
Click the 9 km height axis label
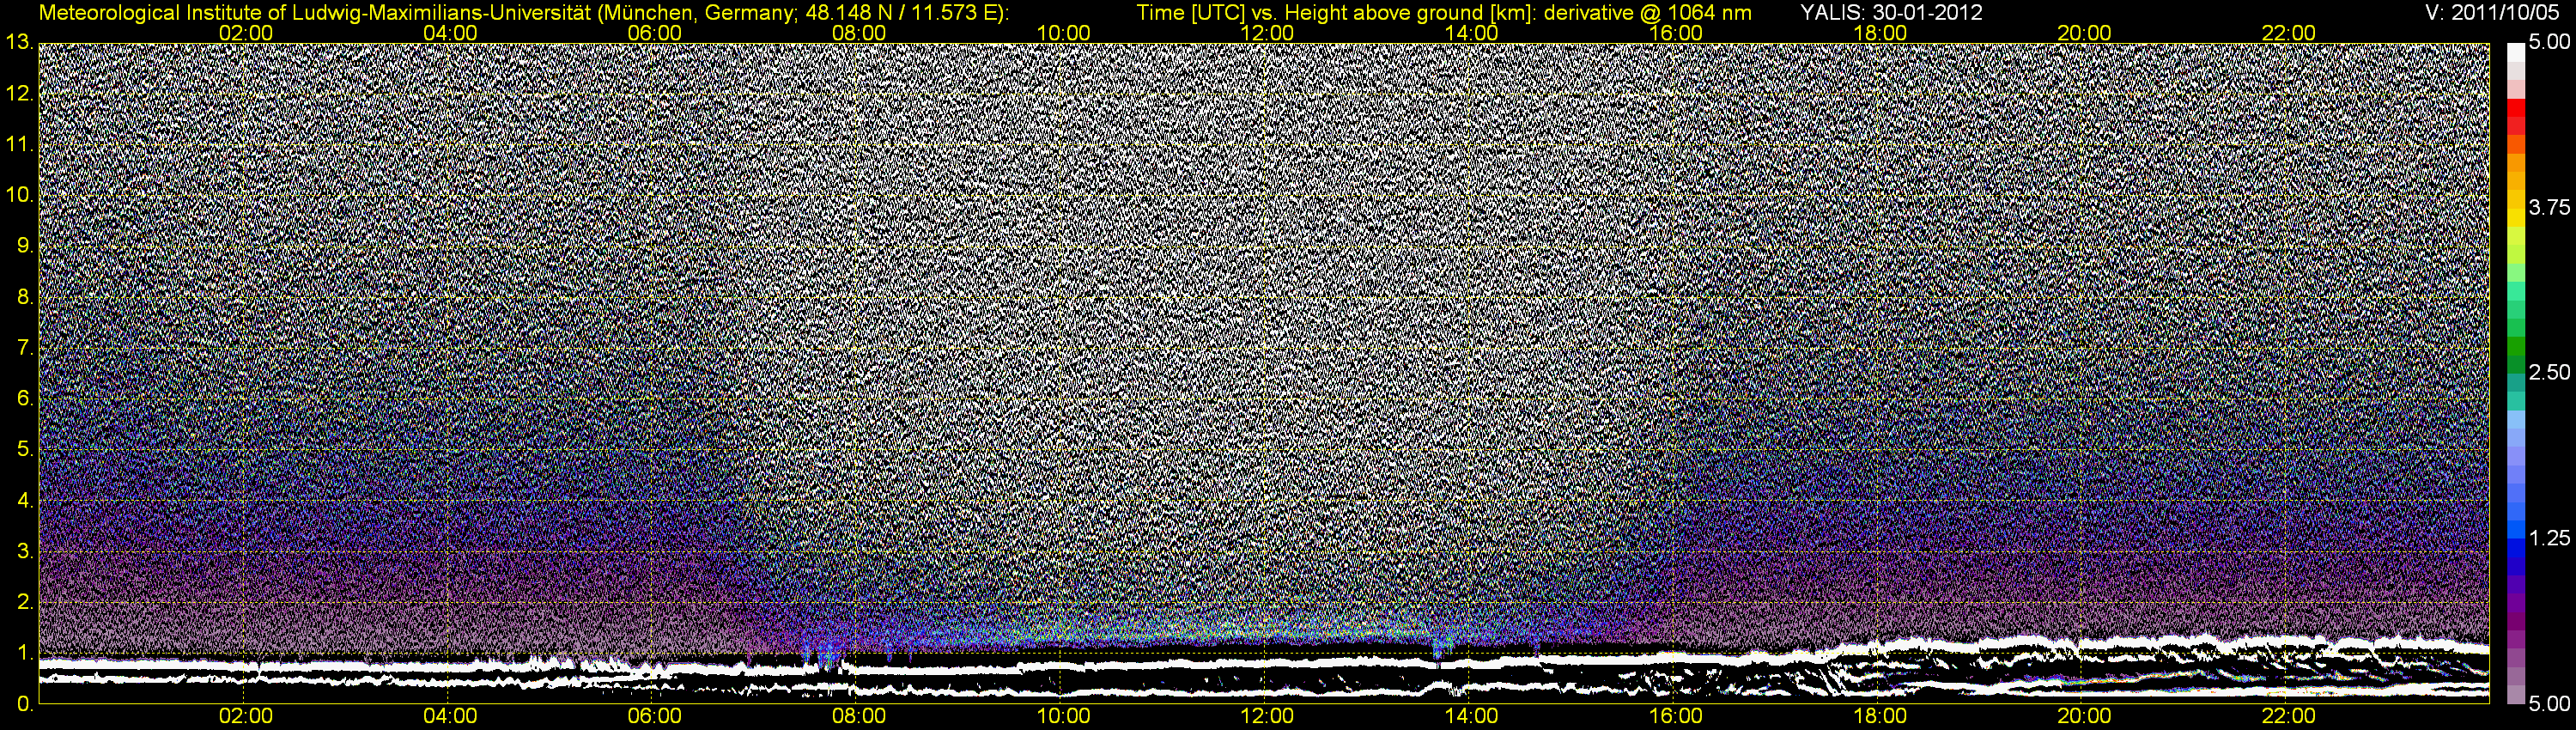[x=25, y=246]
